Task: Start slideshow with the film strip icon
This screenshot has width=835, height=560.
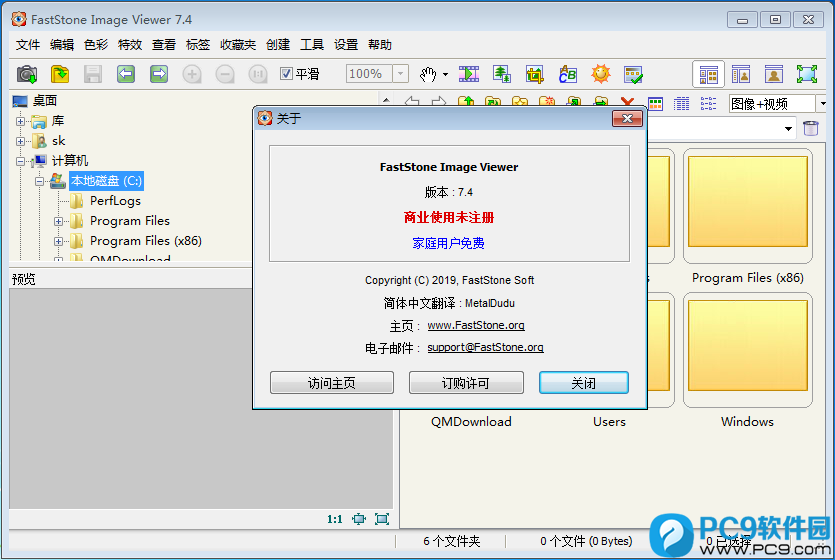Action: click(469, 74)
